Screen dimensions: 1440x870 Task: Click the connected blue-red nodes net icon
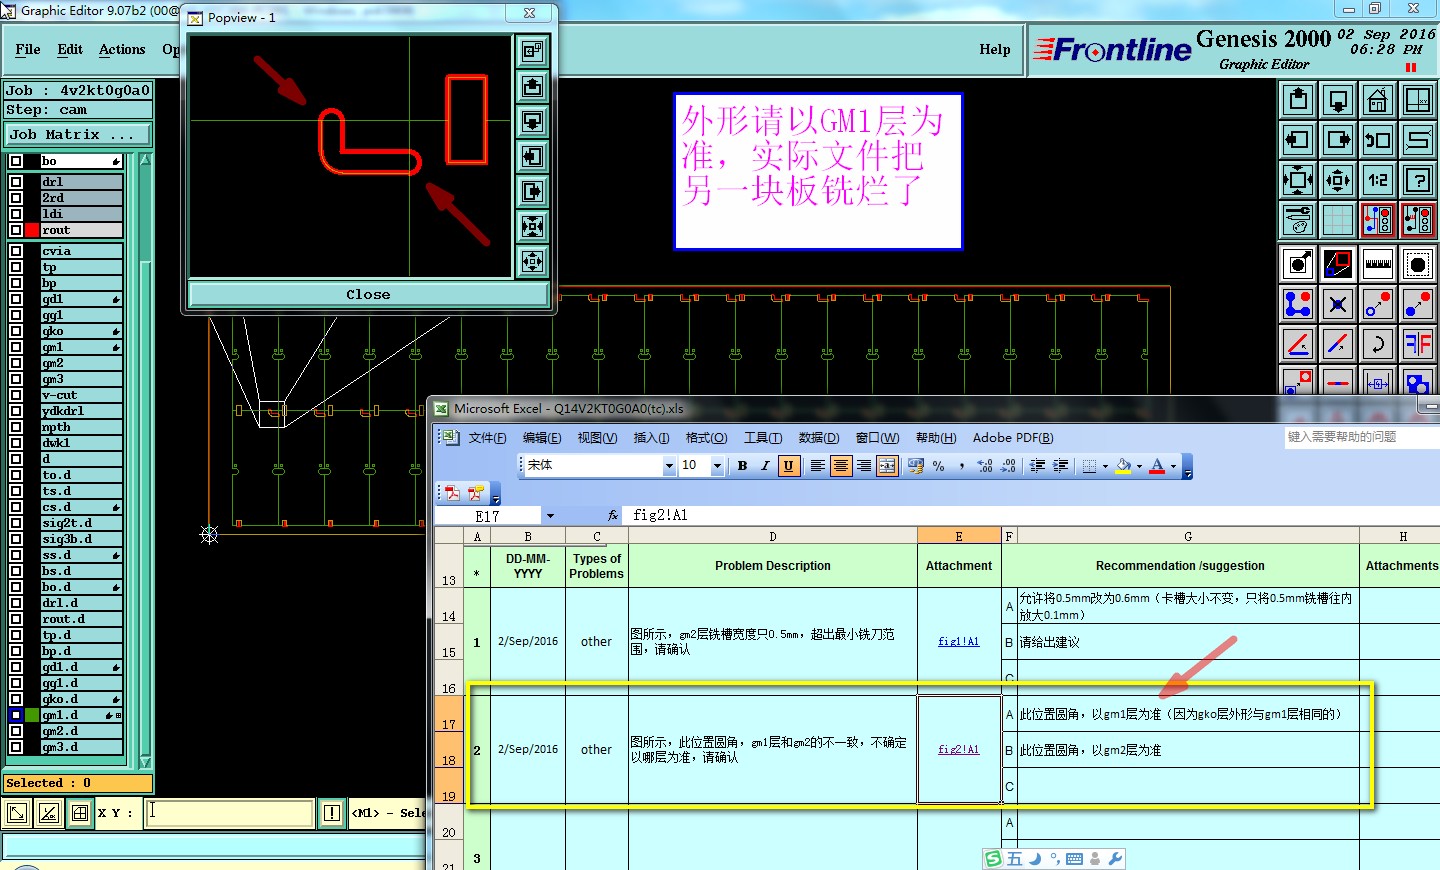[1298, 304]
